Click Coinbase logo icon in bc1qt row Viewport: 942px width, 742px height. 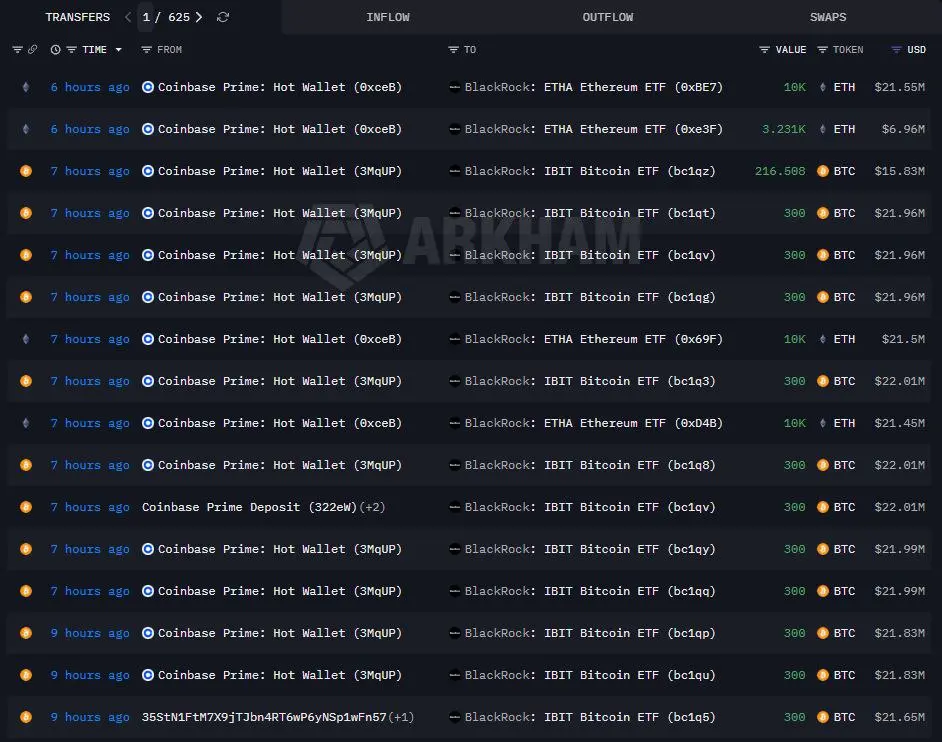tap(148, 213)
